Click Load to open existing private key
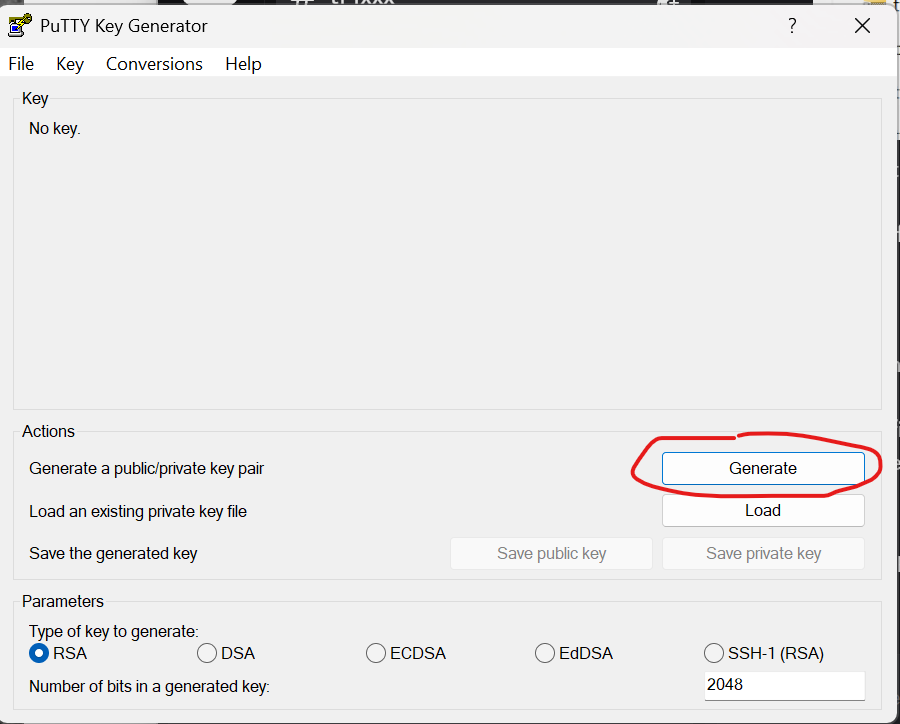 762,510
